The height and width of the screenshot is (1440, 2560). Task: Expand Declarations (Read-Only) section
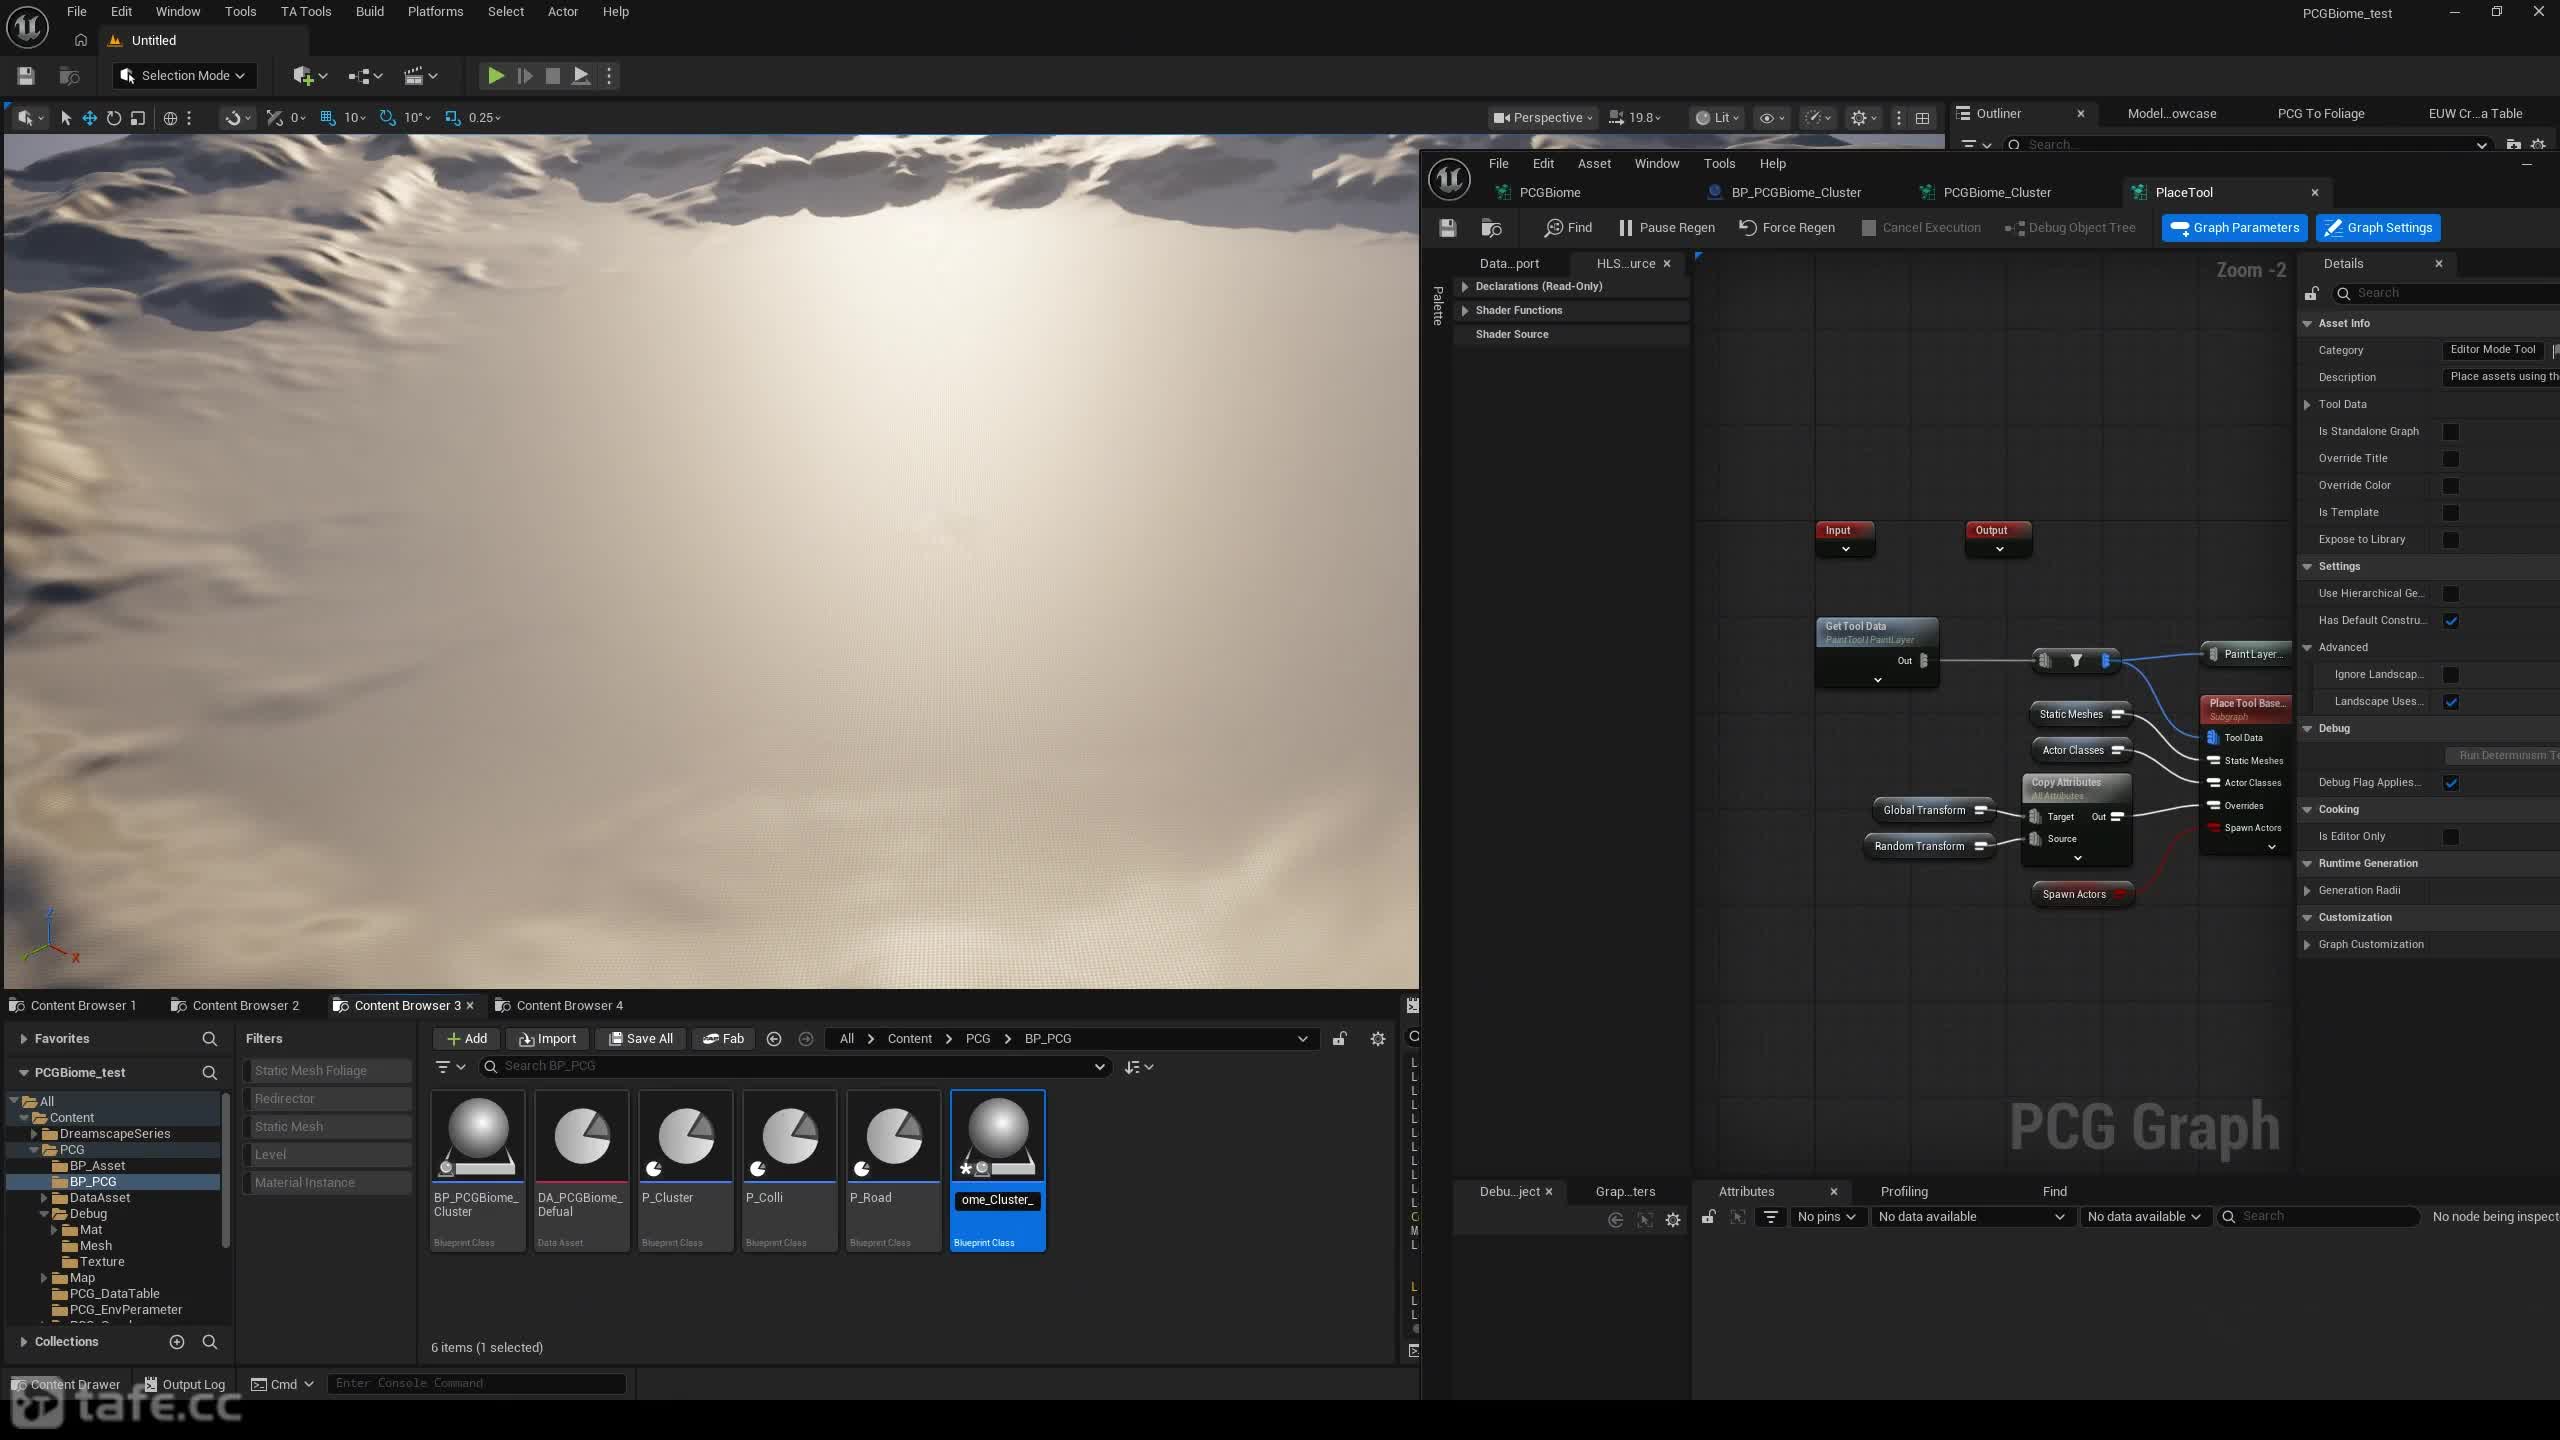click(x=1465, y=287)
